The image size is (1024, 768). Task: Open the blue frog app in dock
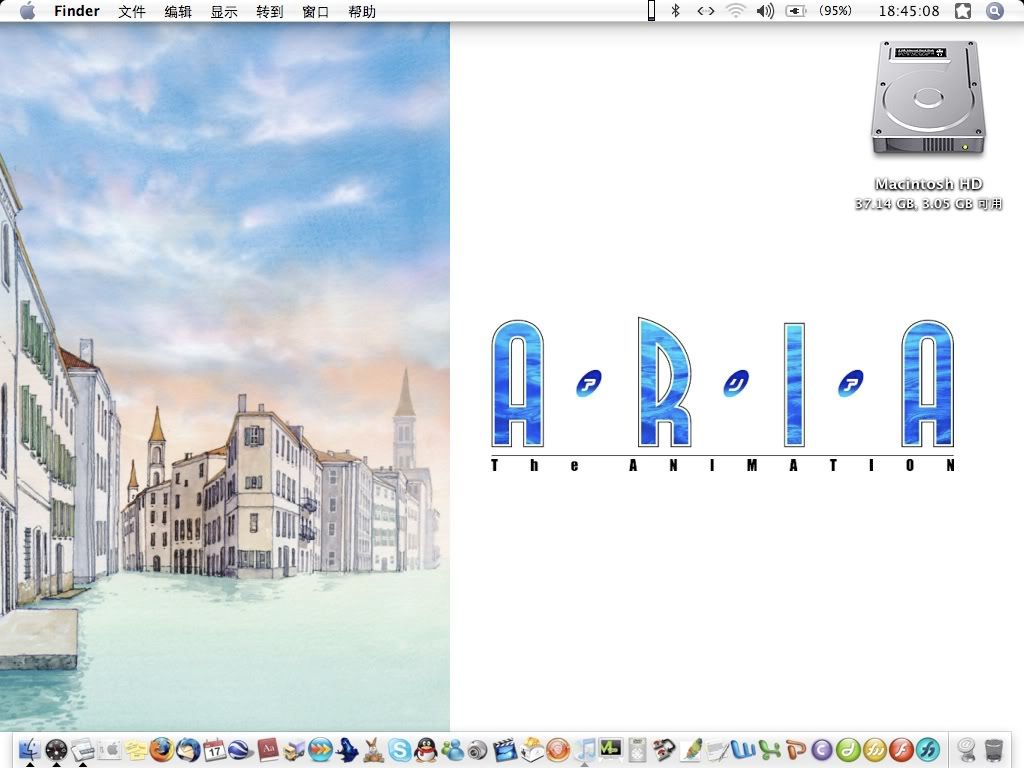pyautogui.click(x=347, y=750)
